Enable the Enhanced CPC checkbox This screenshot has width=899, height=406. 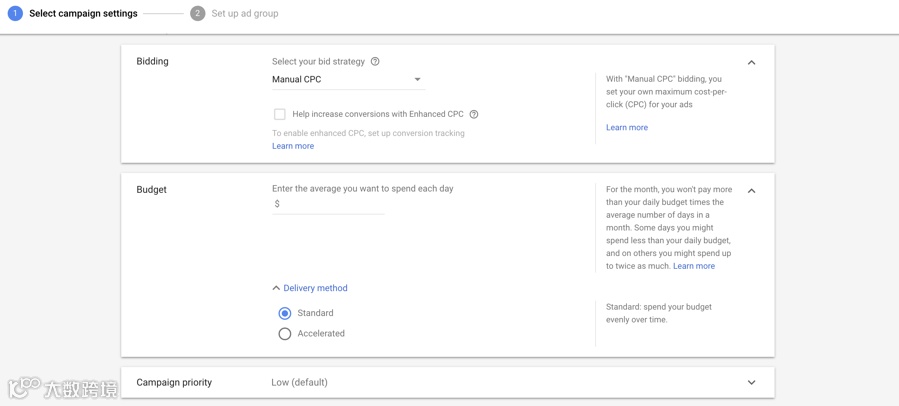(x=280, y=114)
